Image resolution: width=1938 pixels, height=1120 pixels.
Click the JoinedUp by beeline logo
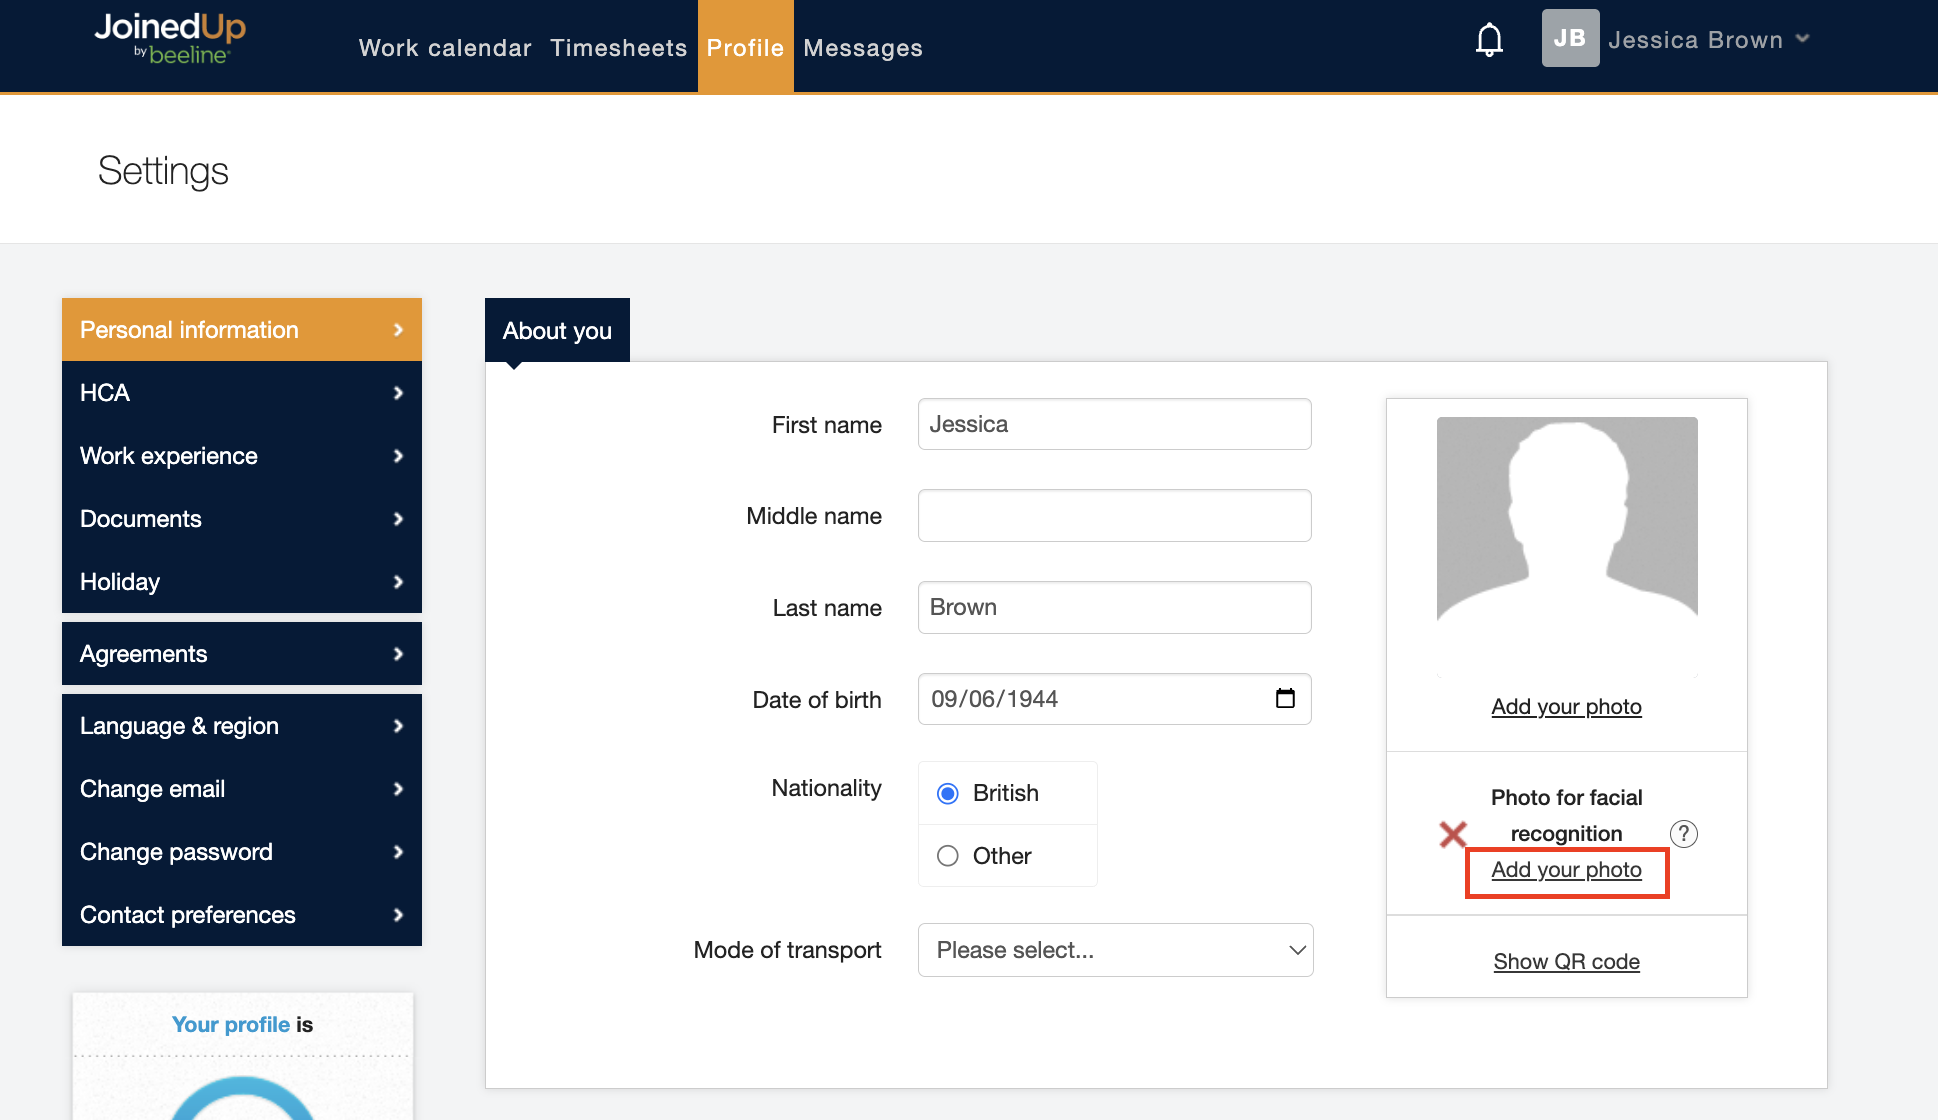(170, 38)
